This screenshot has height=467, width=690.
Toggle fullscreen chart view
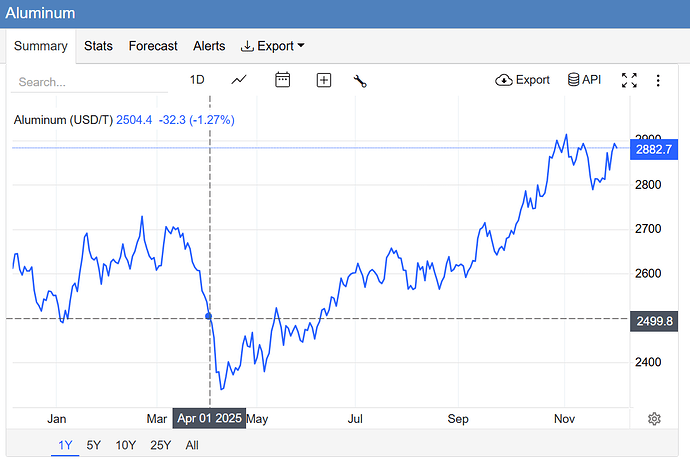(629, 80)
